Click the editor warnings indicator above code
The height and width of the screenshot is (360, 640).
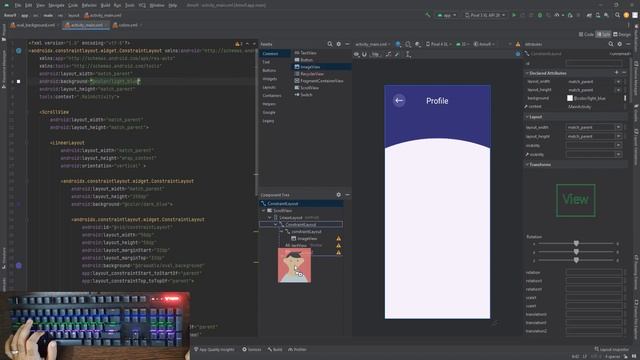coord(238,44)
